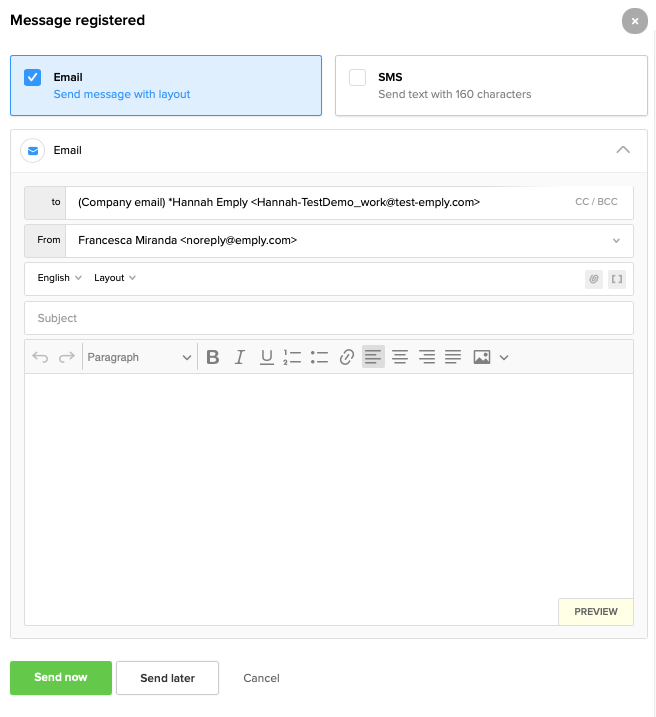Image resolution: width=656 pixels, height=717 pixels.
Task: Center align the text
Action: pyautogui.click(x=400, y=357)
